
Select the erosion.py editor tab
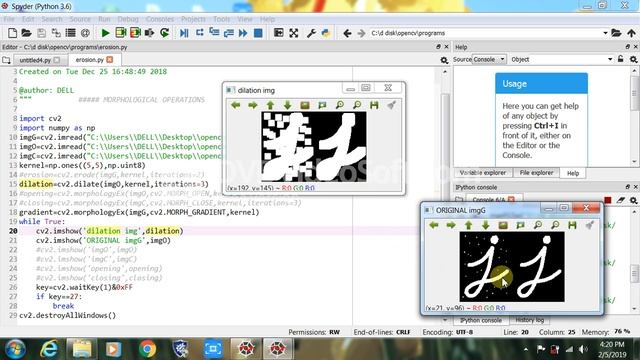90,60
